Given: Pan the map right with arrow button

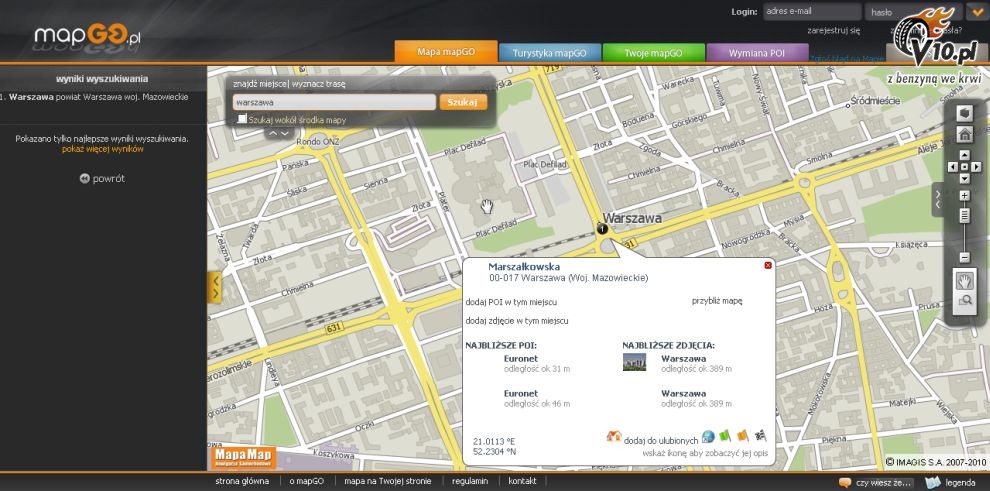Looking at the screenshot, I should tap(976, 167).
